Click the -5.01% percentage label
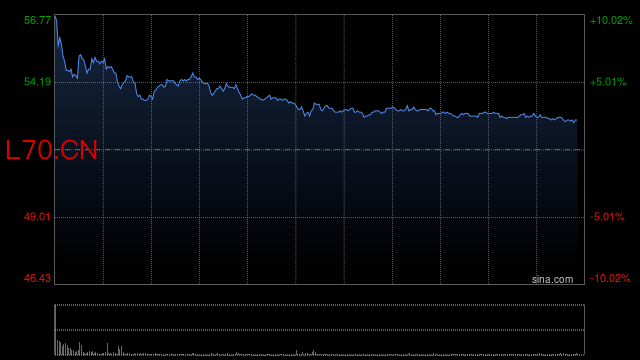 (607, 217)
